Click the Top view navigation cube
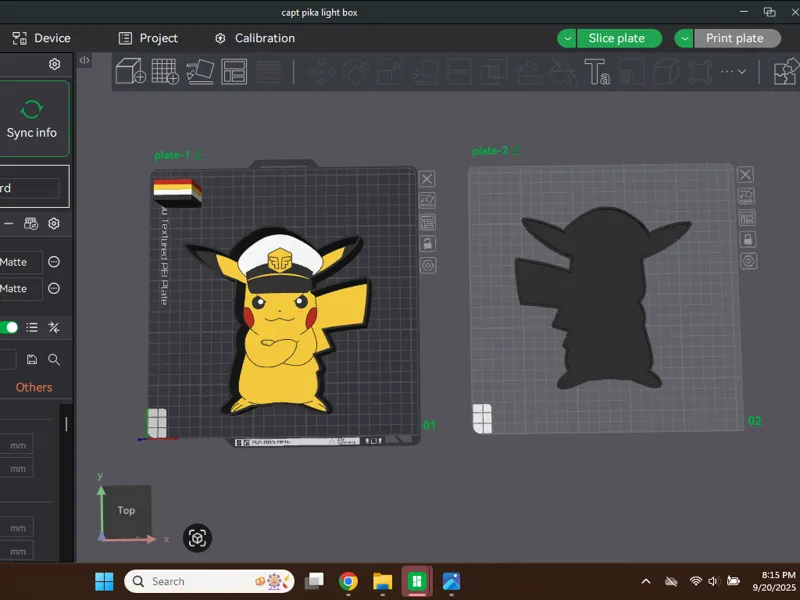 [126, 511]
